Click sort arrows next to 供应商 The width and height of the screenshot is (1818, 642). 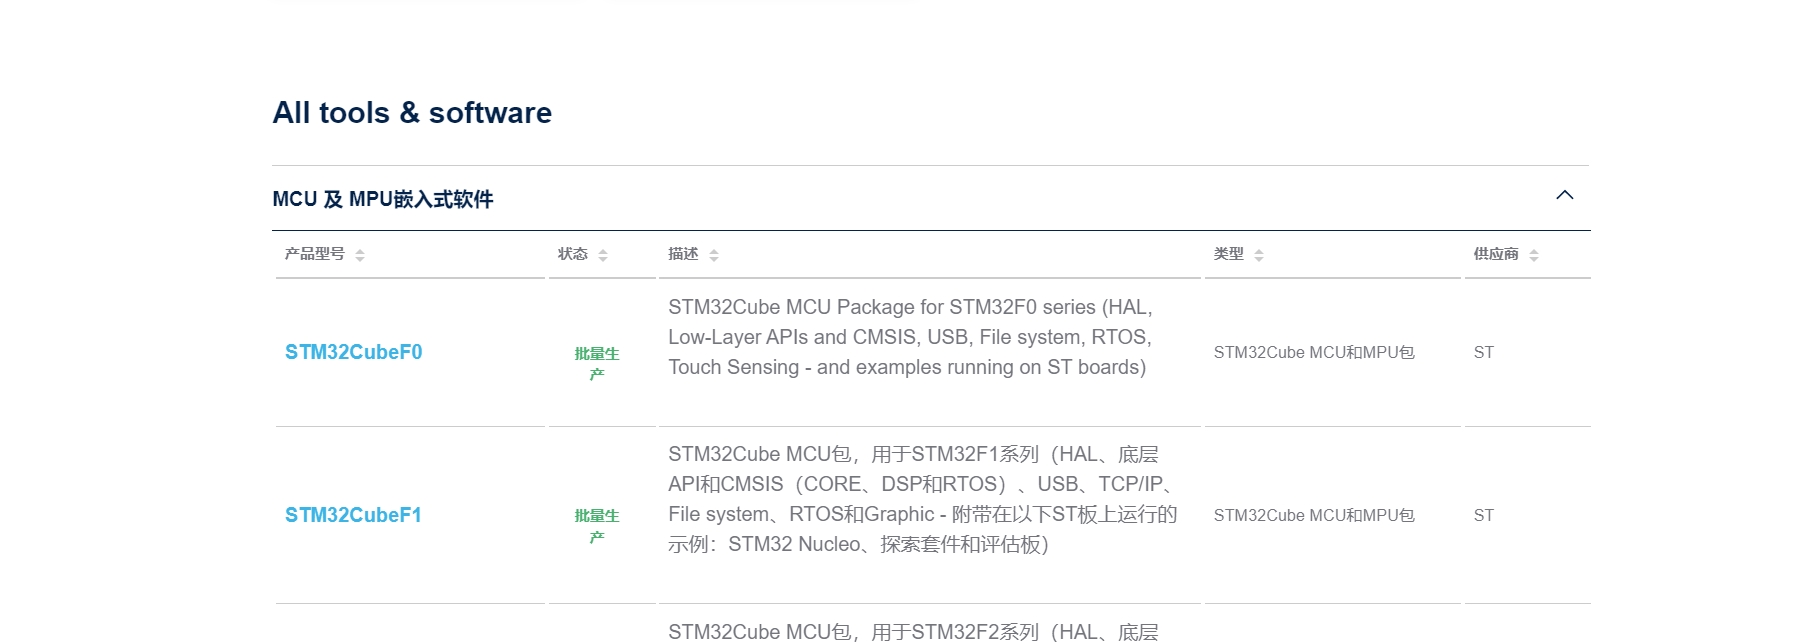[x=1534, y=255]
